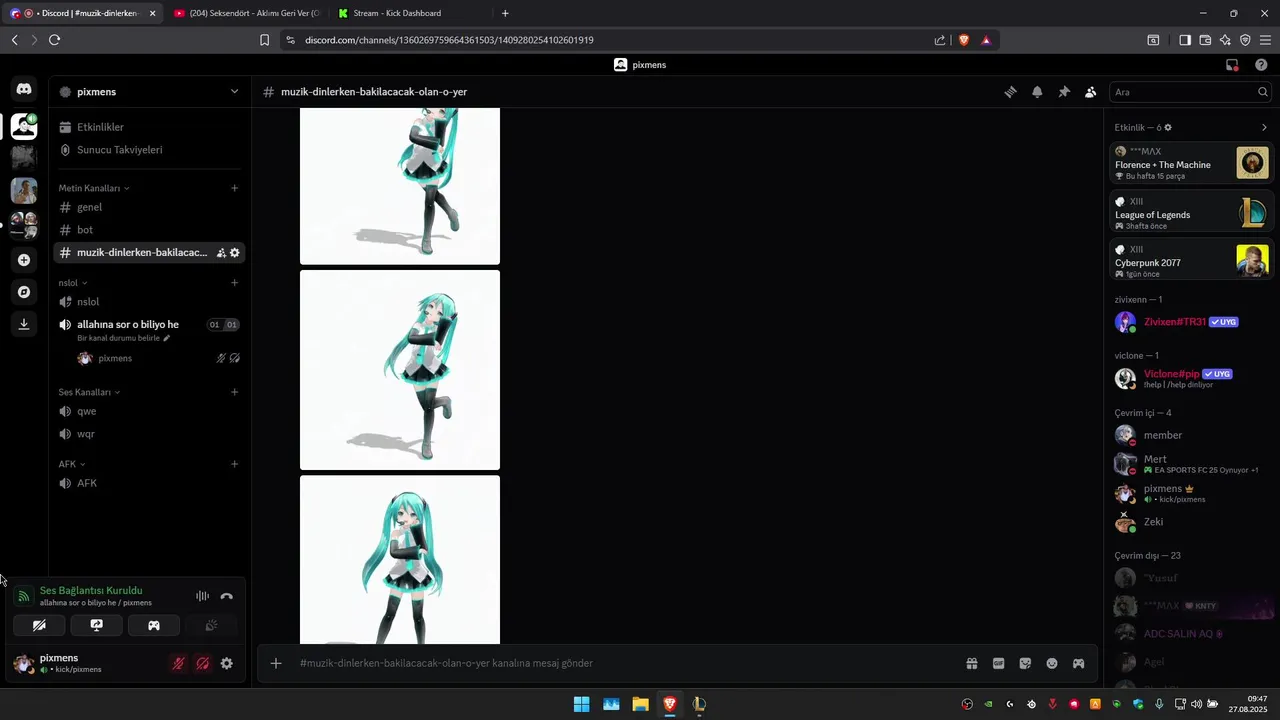Click the Etkinlik settings gear icon
Image resolution: width=1280 pixels, height=720 pixels.
1168,128
